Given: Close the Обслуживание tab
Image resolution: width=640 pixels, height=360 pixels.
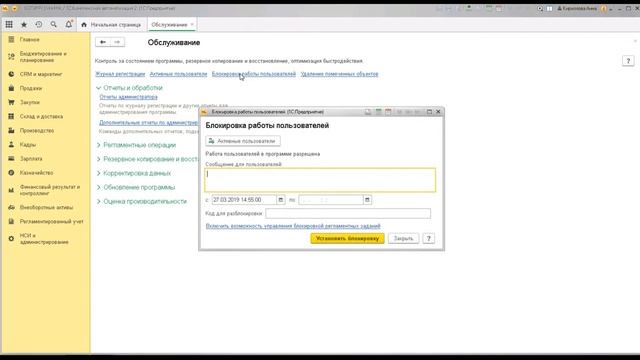Looking at the screenshot, I should coord(192,24).
